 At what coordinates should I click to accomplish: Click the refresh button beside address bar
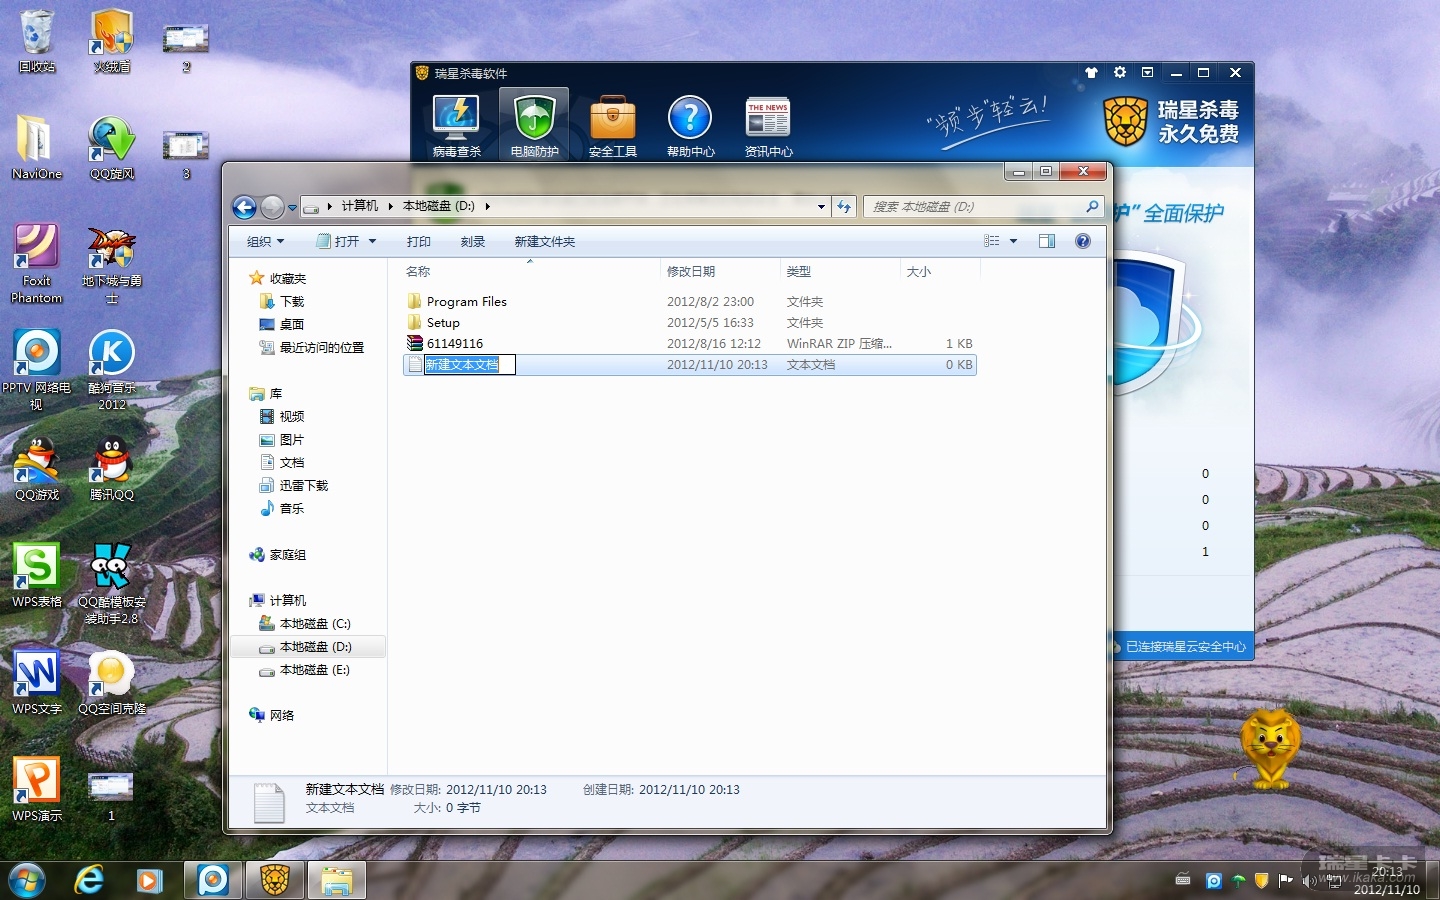(x=844, y=207)
